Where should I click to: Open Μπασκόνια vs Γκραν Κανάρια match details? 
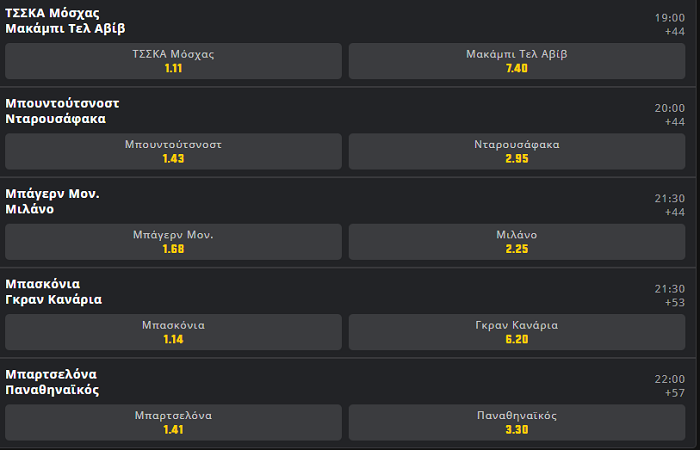(54, 292)
